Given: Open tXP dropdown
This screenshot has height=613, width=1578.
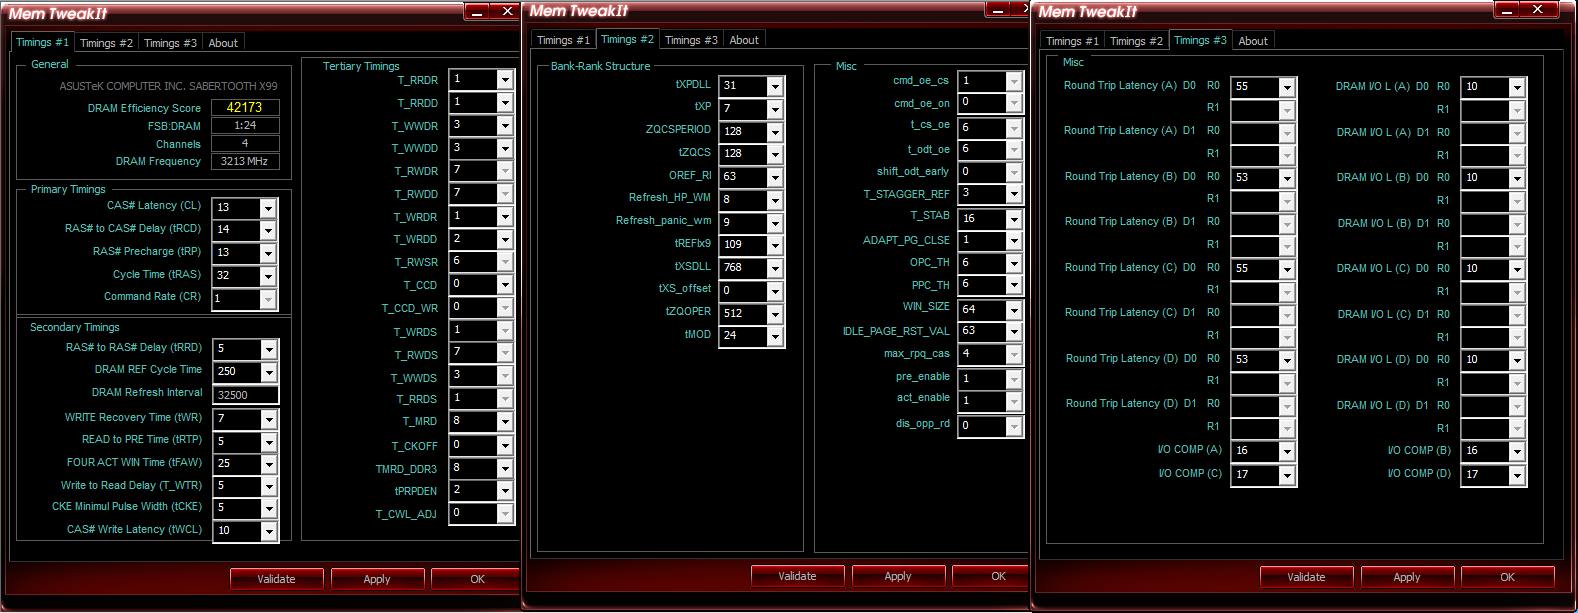Looking at the screenshot, I should 775,109.
